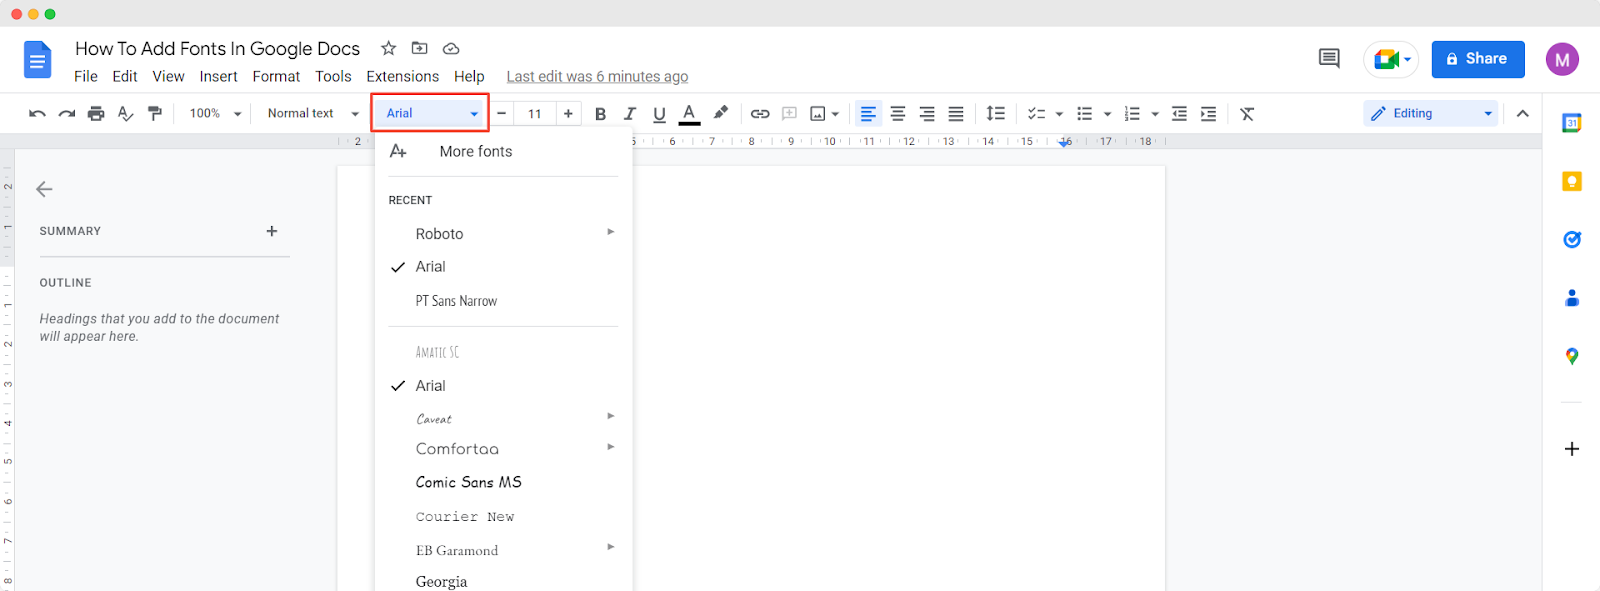Screen dimensions: 1600x591
Task: Decrease font size with minus button
Action: point(501,114)
